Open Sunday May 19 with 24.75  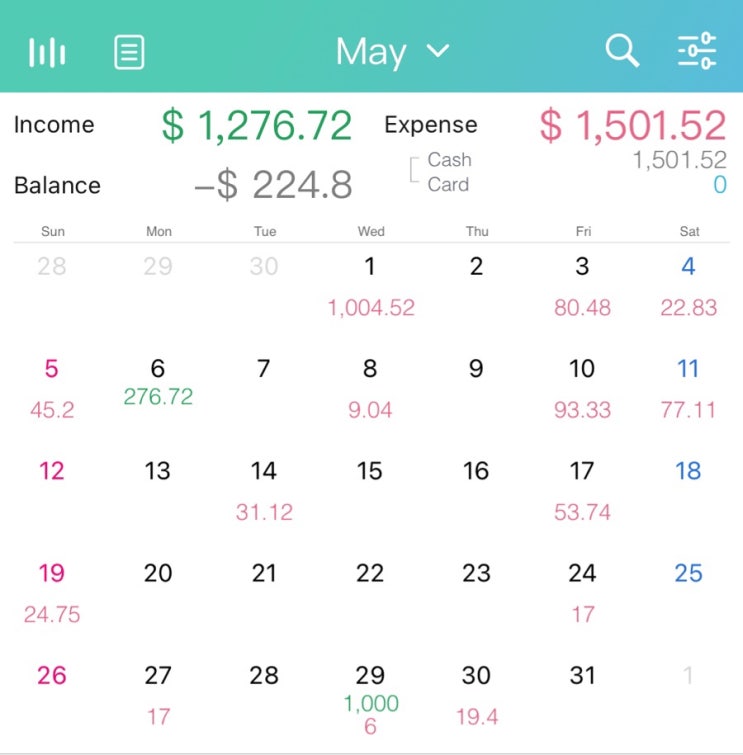click(x=52, y=593)
